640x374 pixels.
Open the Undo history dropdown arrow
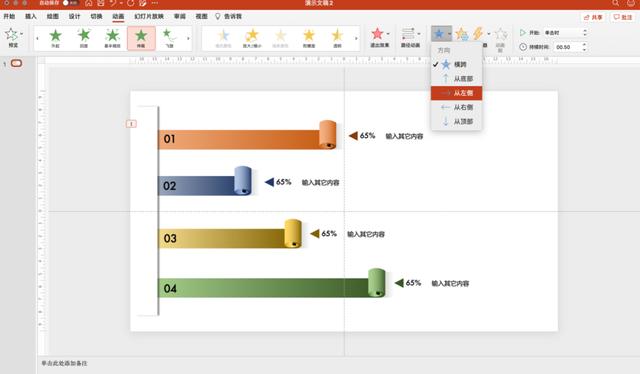(x=121, y=3)
